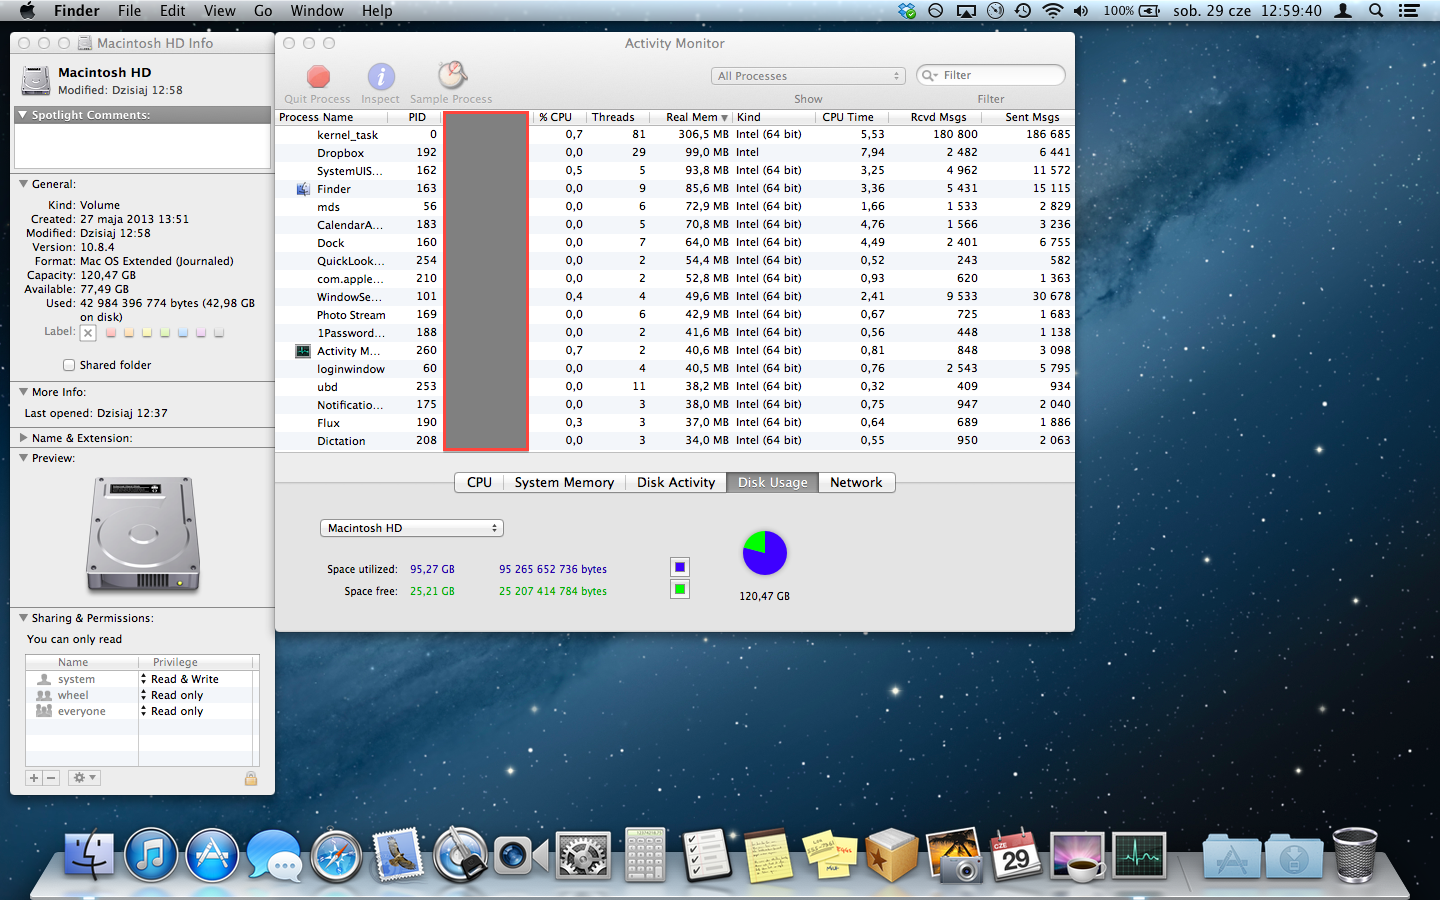Switch to the System Memory tab
Viewport: 1440px width, 900px height.
pos(564,482)
